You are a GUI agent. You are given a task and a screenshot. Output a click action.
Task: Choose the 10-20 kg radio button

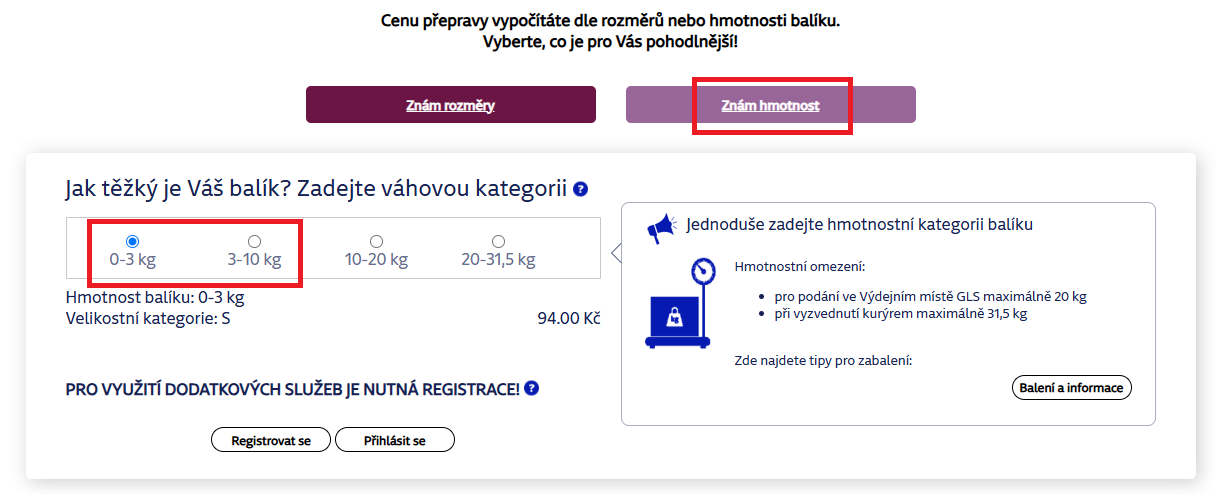coord(376,241)
